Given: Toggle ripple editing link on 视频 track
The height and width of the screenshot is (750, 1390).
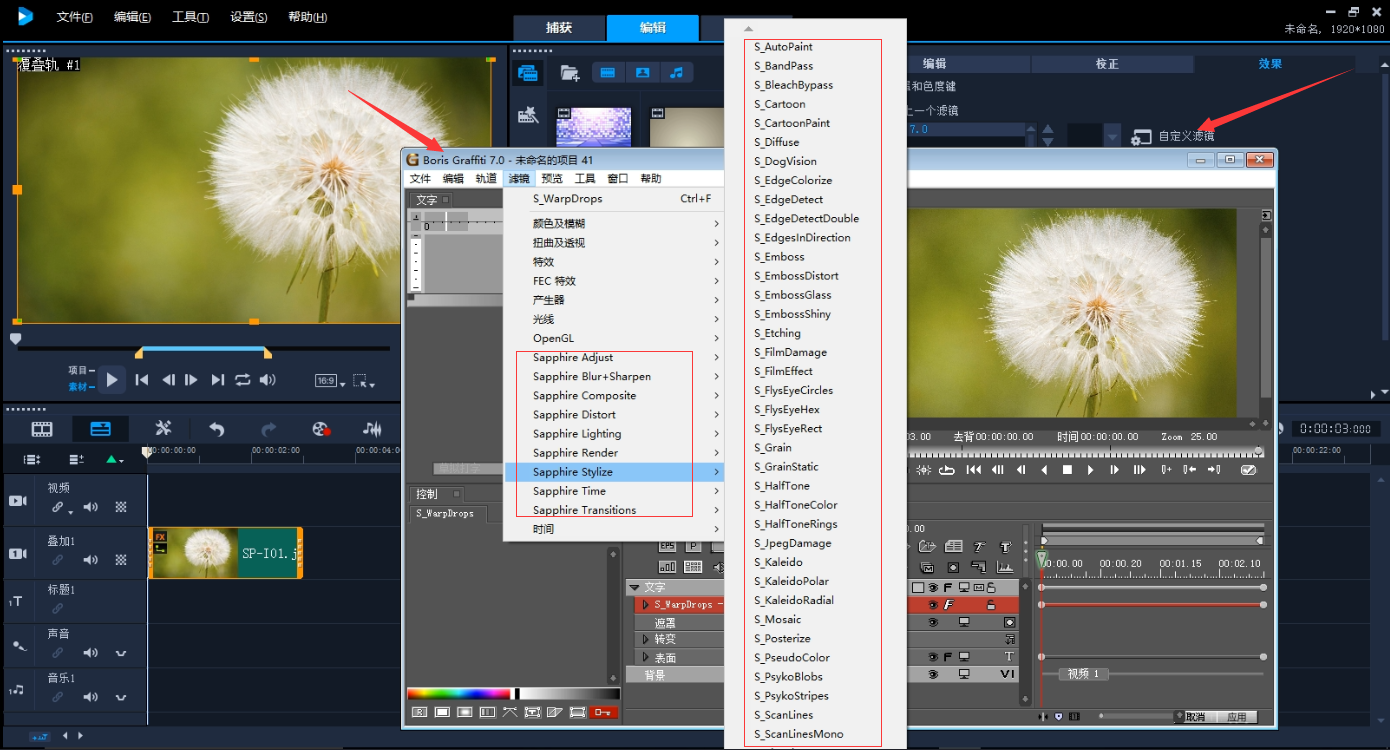Looking at the screenshot, I should pyautogui.click(x=58, y=507).
